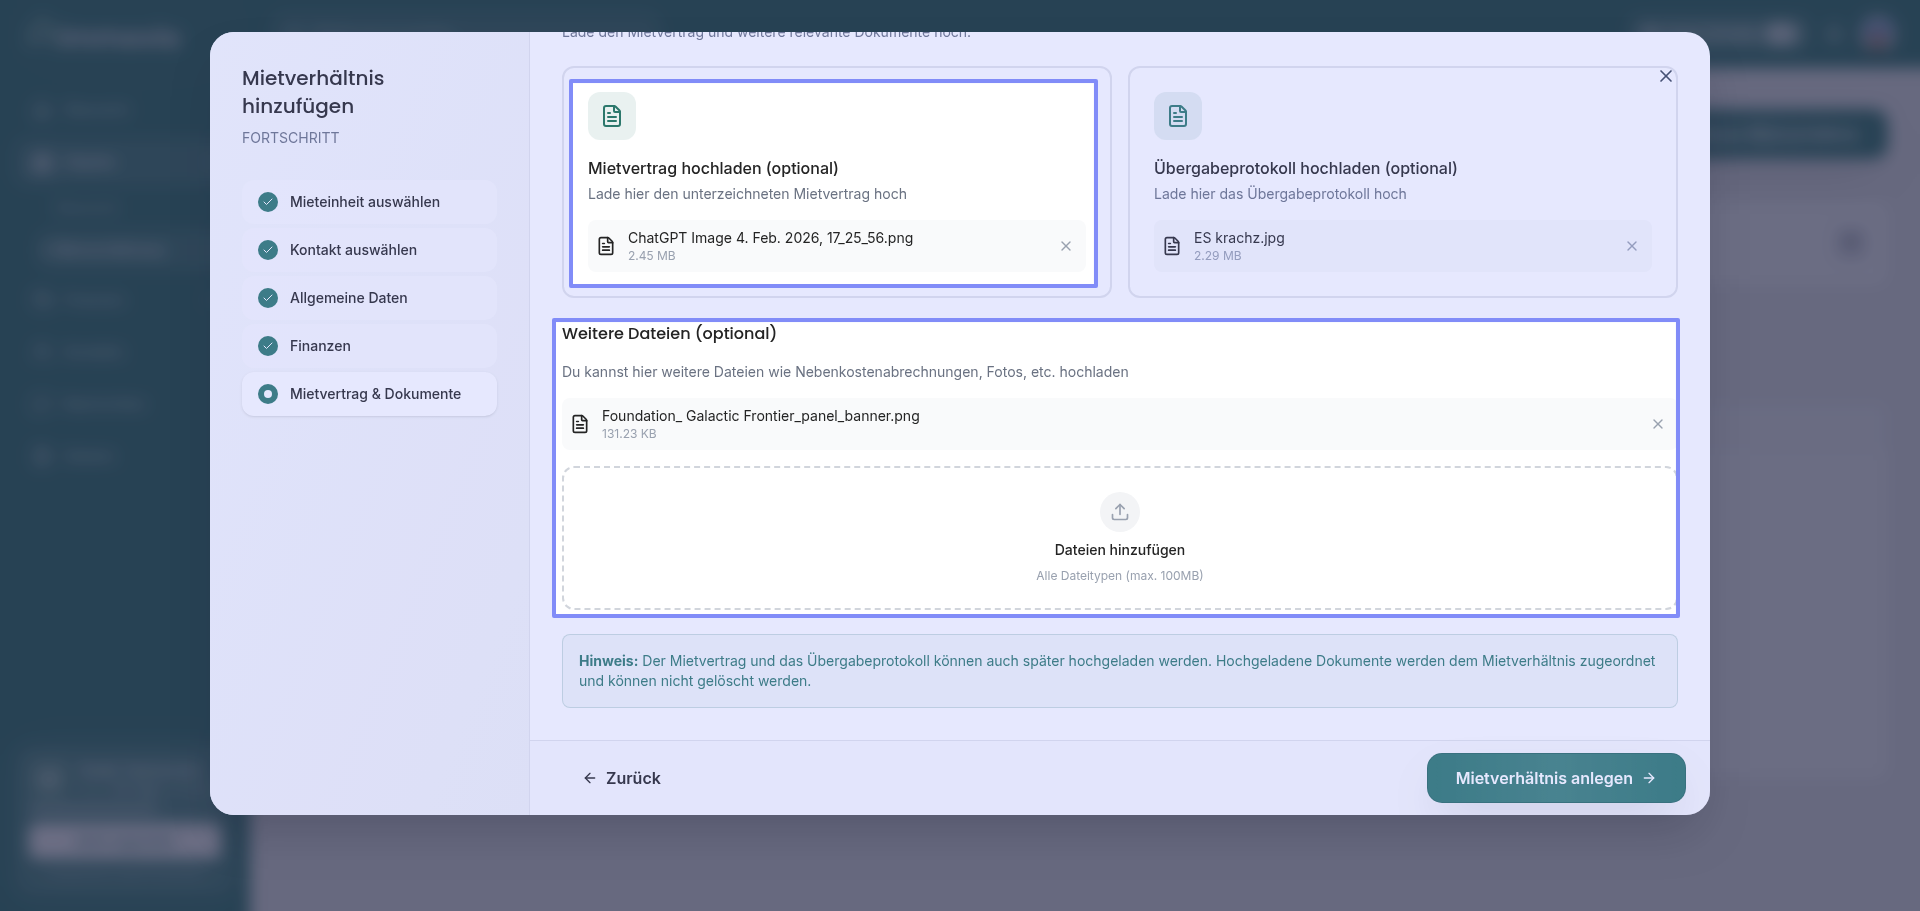Screen dimensions: 1920x911
Task: Click the Mietvertrag hochladen card
Action: (834, 168)
